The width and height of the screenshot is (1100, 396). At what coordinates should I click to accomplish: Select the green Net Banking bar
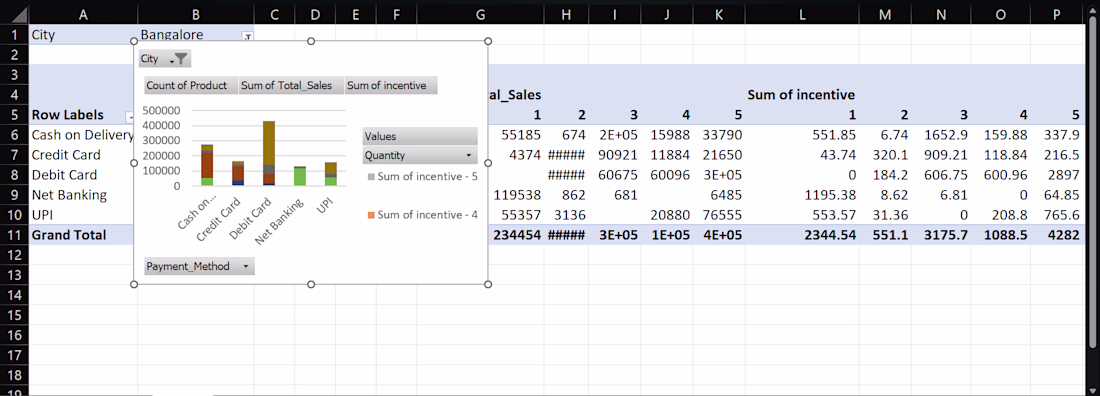click(300, 176)
